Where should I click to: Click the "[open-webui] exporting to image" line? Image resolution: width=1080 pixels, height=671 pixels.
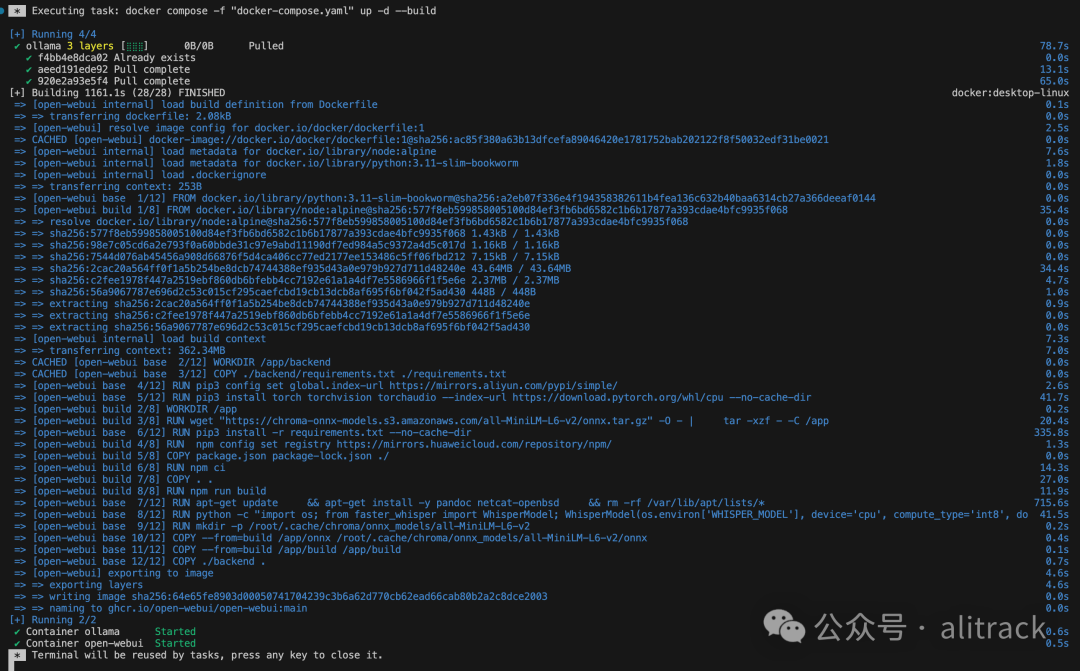pos(114,572)
